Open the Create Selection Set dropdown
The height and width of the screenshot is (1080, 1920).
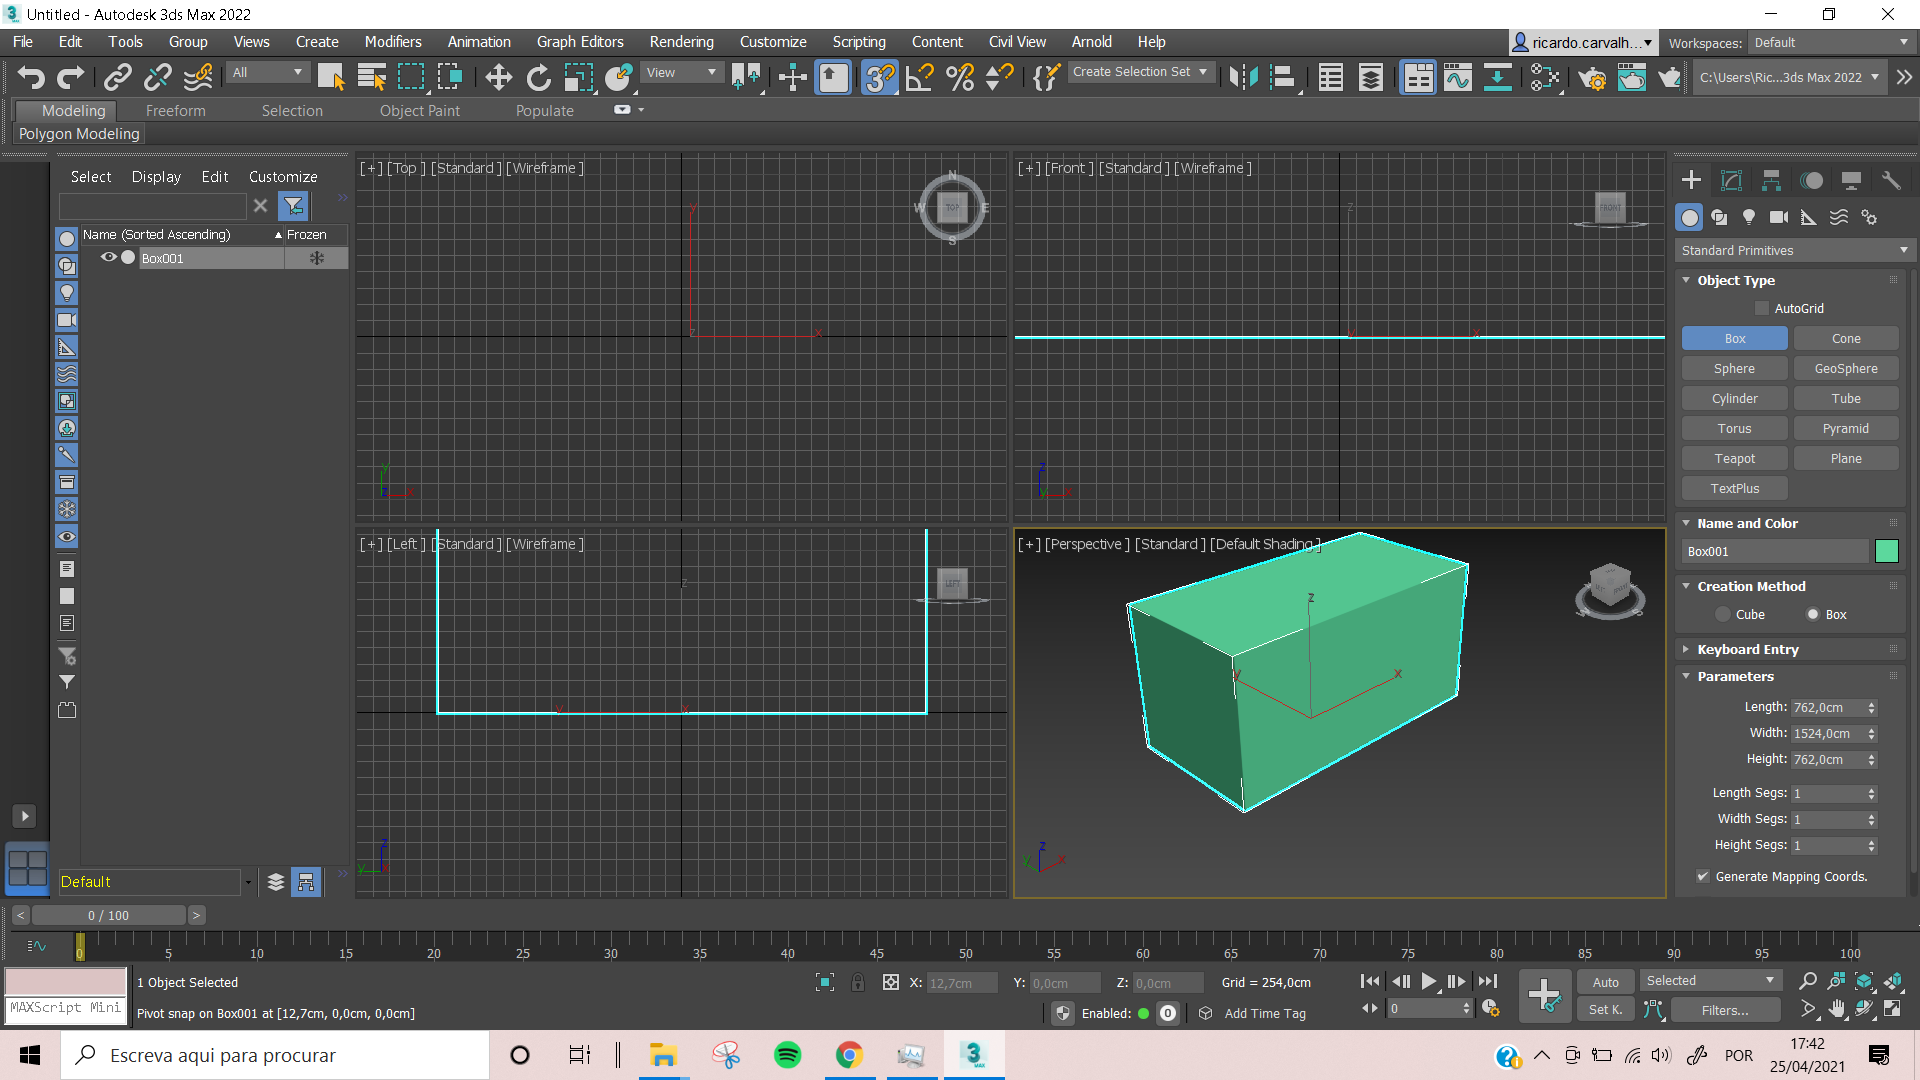[1141, 72]
